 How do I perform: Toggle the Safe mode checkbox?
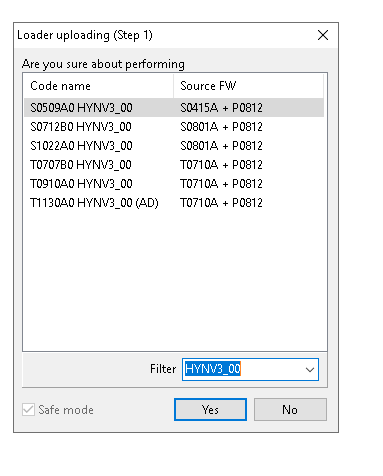click(x=28, y=410)
